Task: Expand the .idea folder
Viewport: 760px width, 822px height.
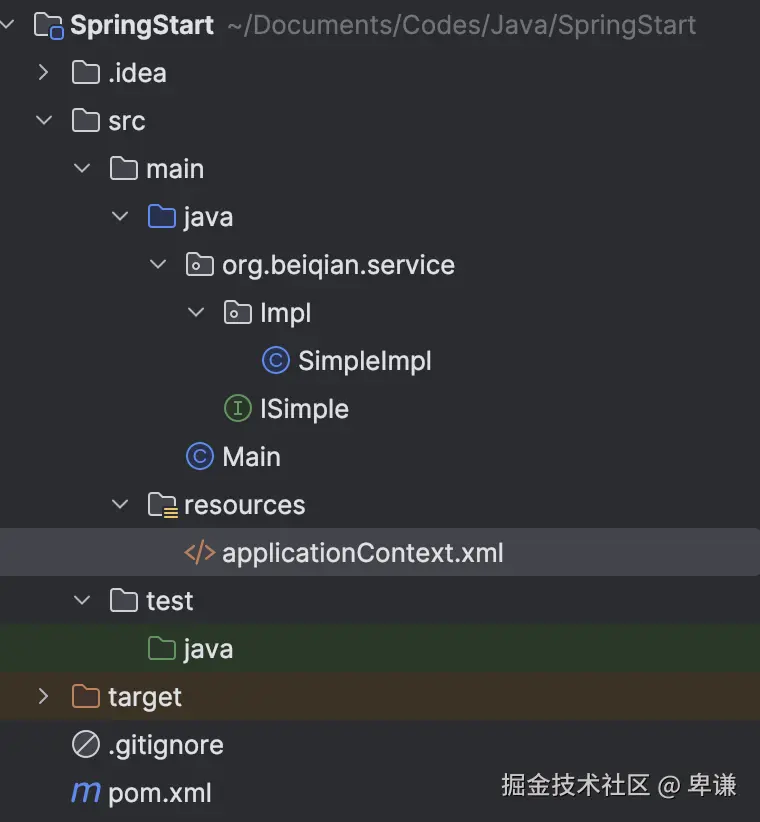Action: coord(43,73)
